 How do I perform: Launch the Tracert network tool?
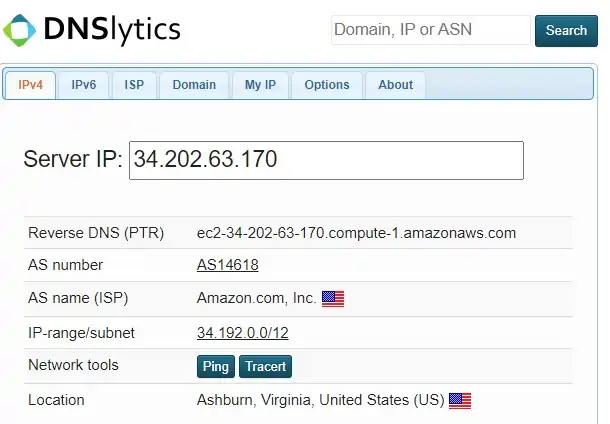point(267,366)
